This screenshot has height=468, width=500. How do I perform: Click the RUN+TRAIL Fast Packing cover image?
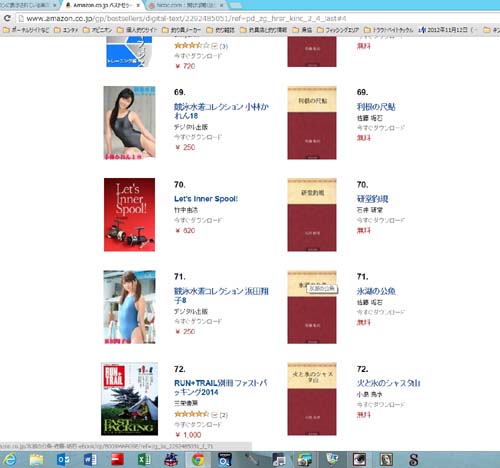pos(129,399)
